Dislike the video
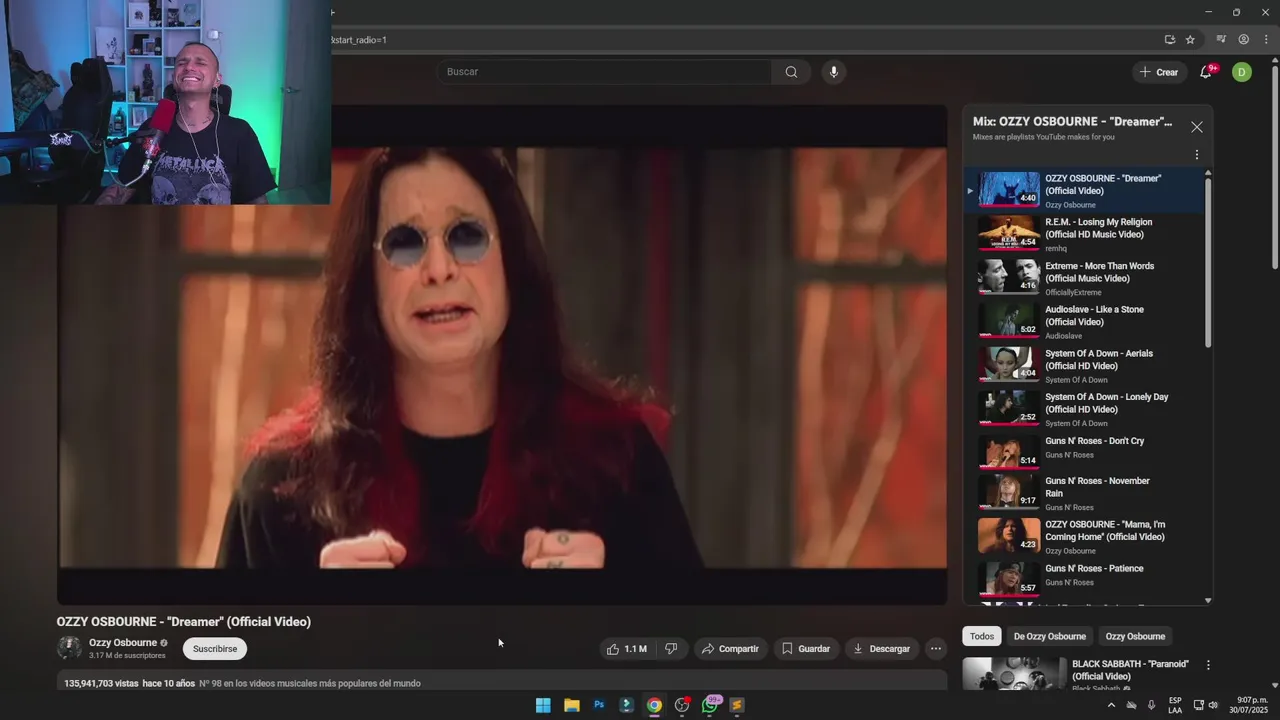 pos(671,649)
